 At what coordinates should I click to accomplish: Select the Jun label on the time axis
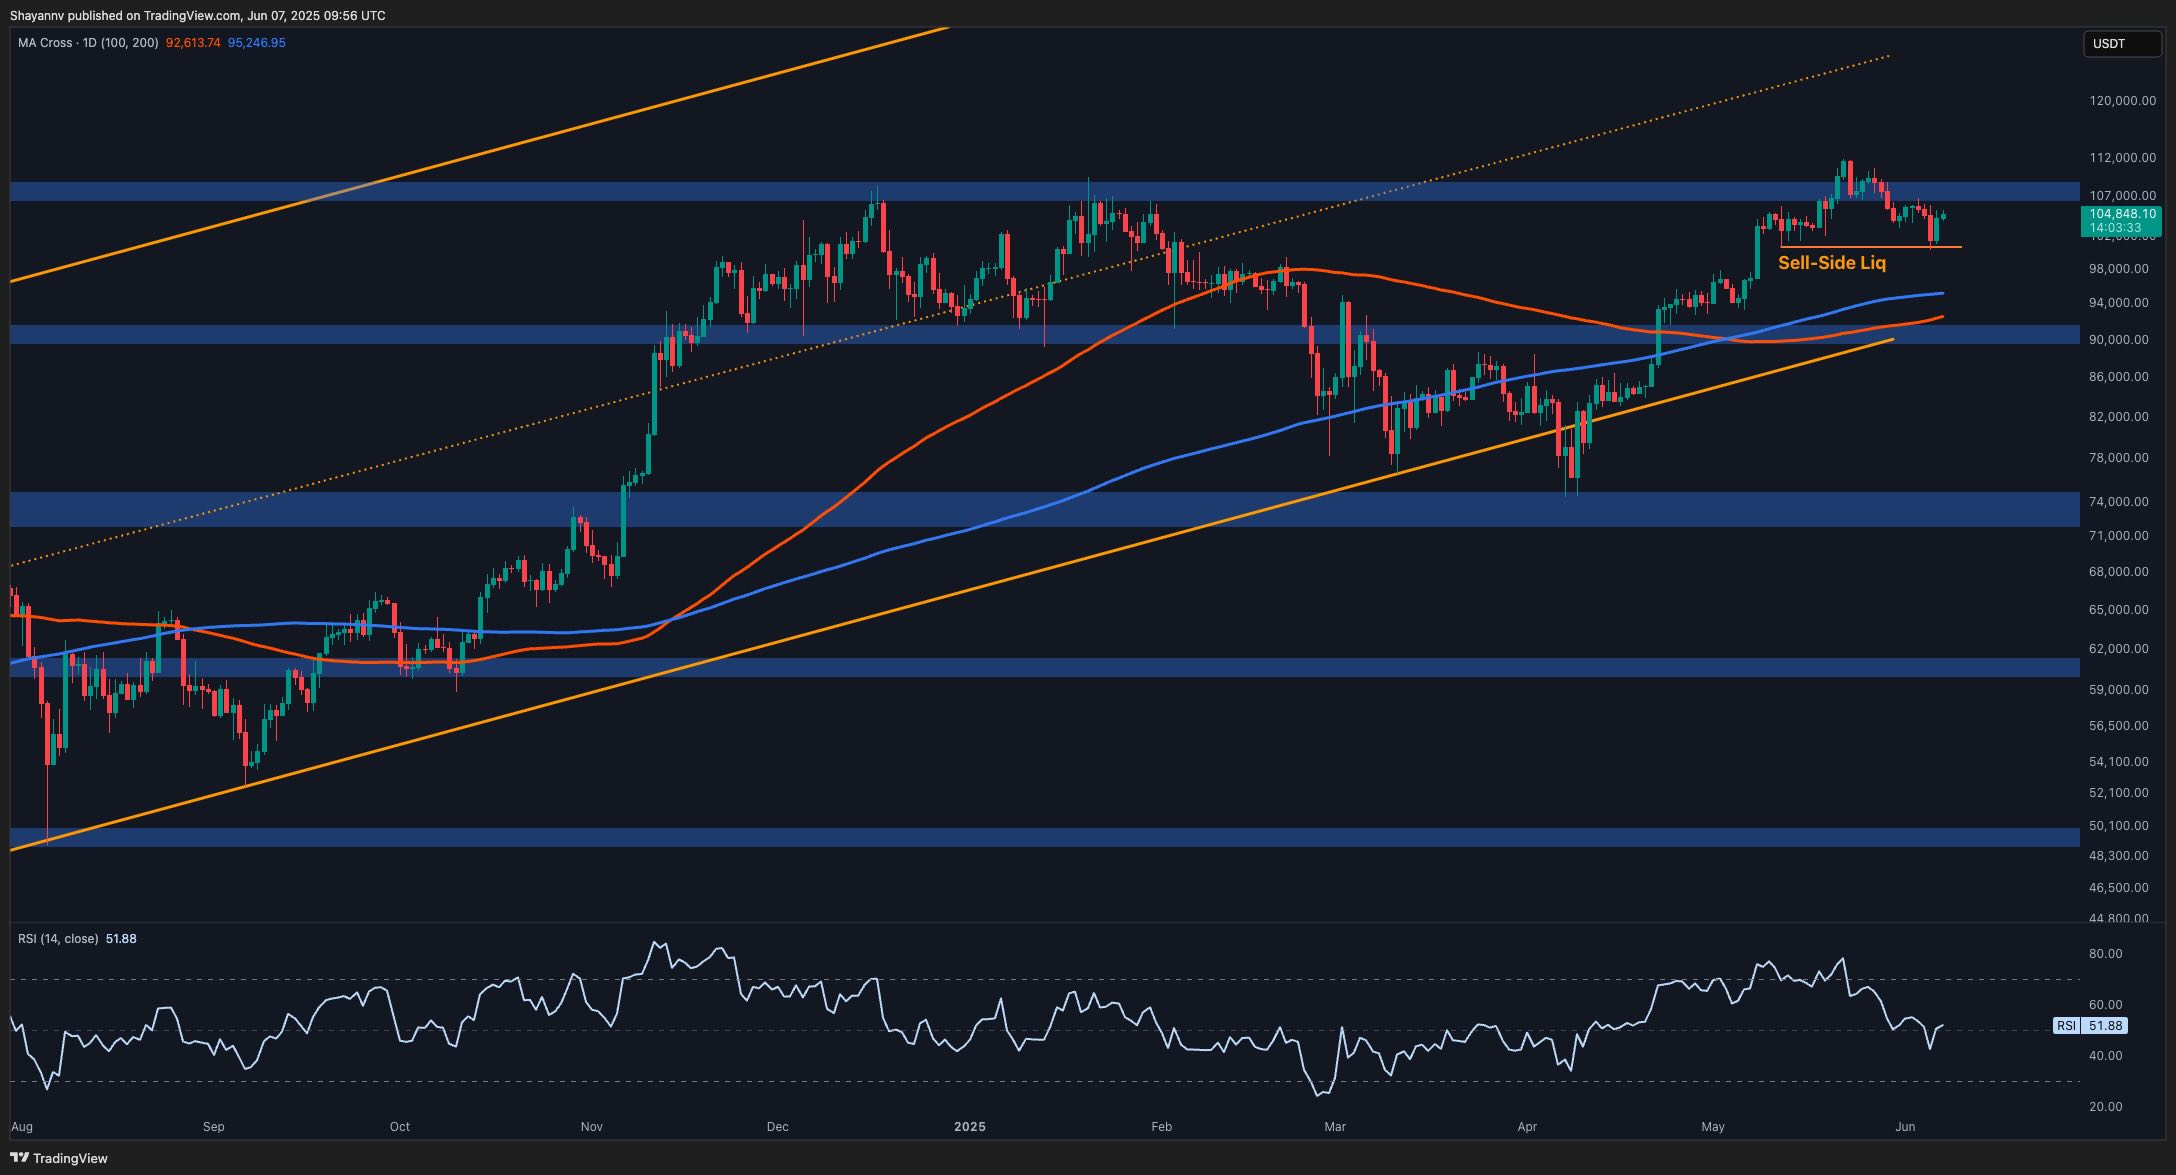[x=1906, y=1126]
